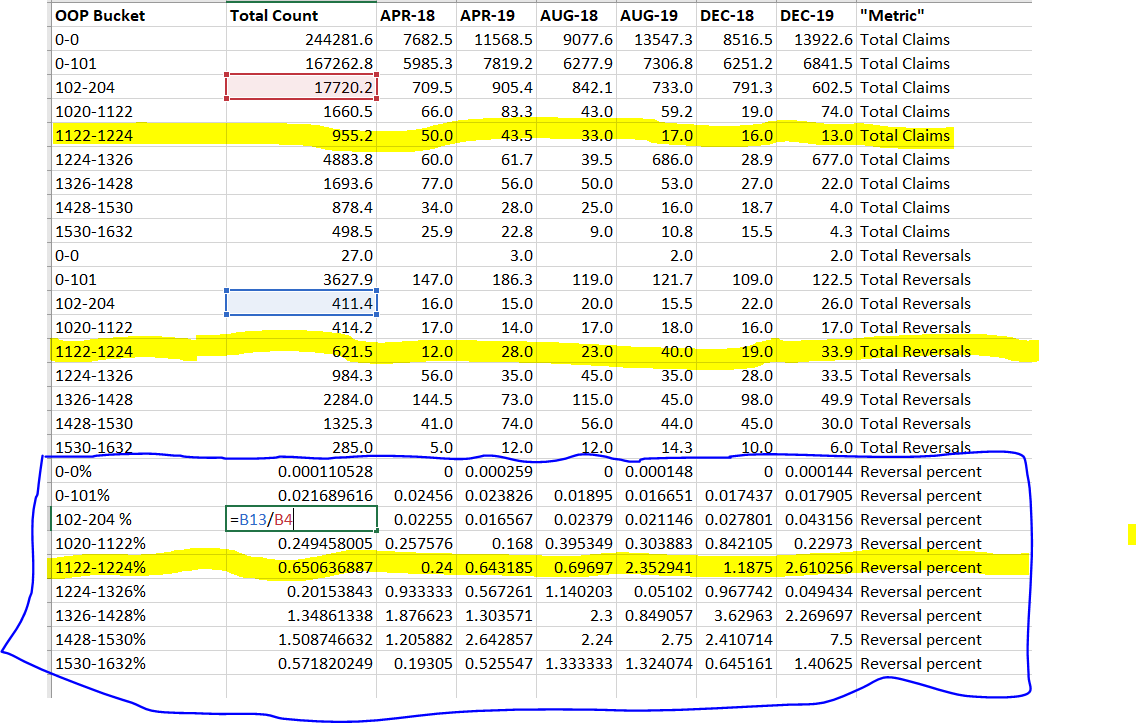Image resolution: width=1136 pixels, height=723 pixels.
Task: Select the cell containing 0.021689616
Action: pyautogui.click(x=301, y=496)
